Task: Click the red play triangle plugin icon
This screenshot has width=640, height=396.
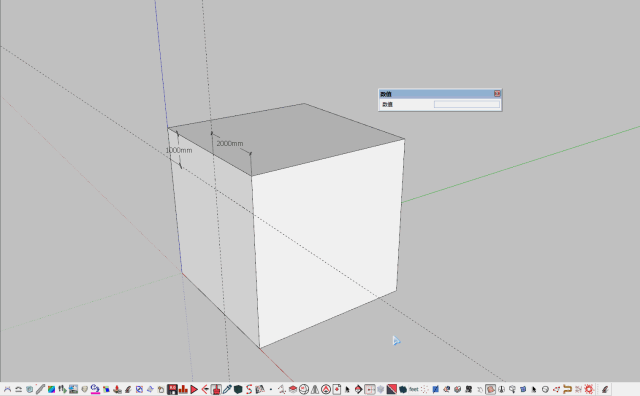Action: click(x=194, y=389)
